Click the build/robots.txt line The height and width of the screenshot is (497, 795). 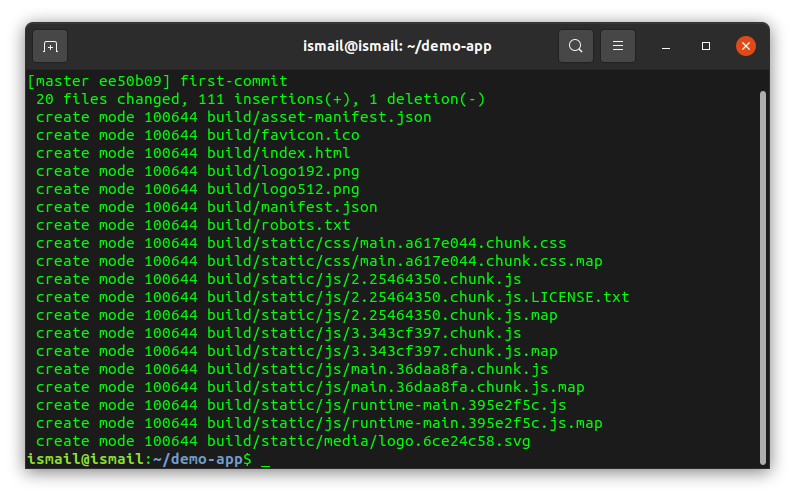click(278, 225)
